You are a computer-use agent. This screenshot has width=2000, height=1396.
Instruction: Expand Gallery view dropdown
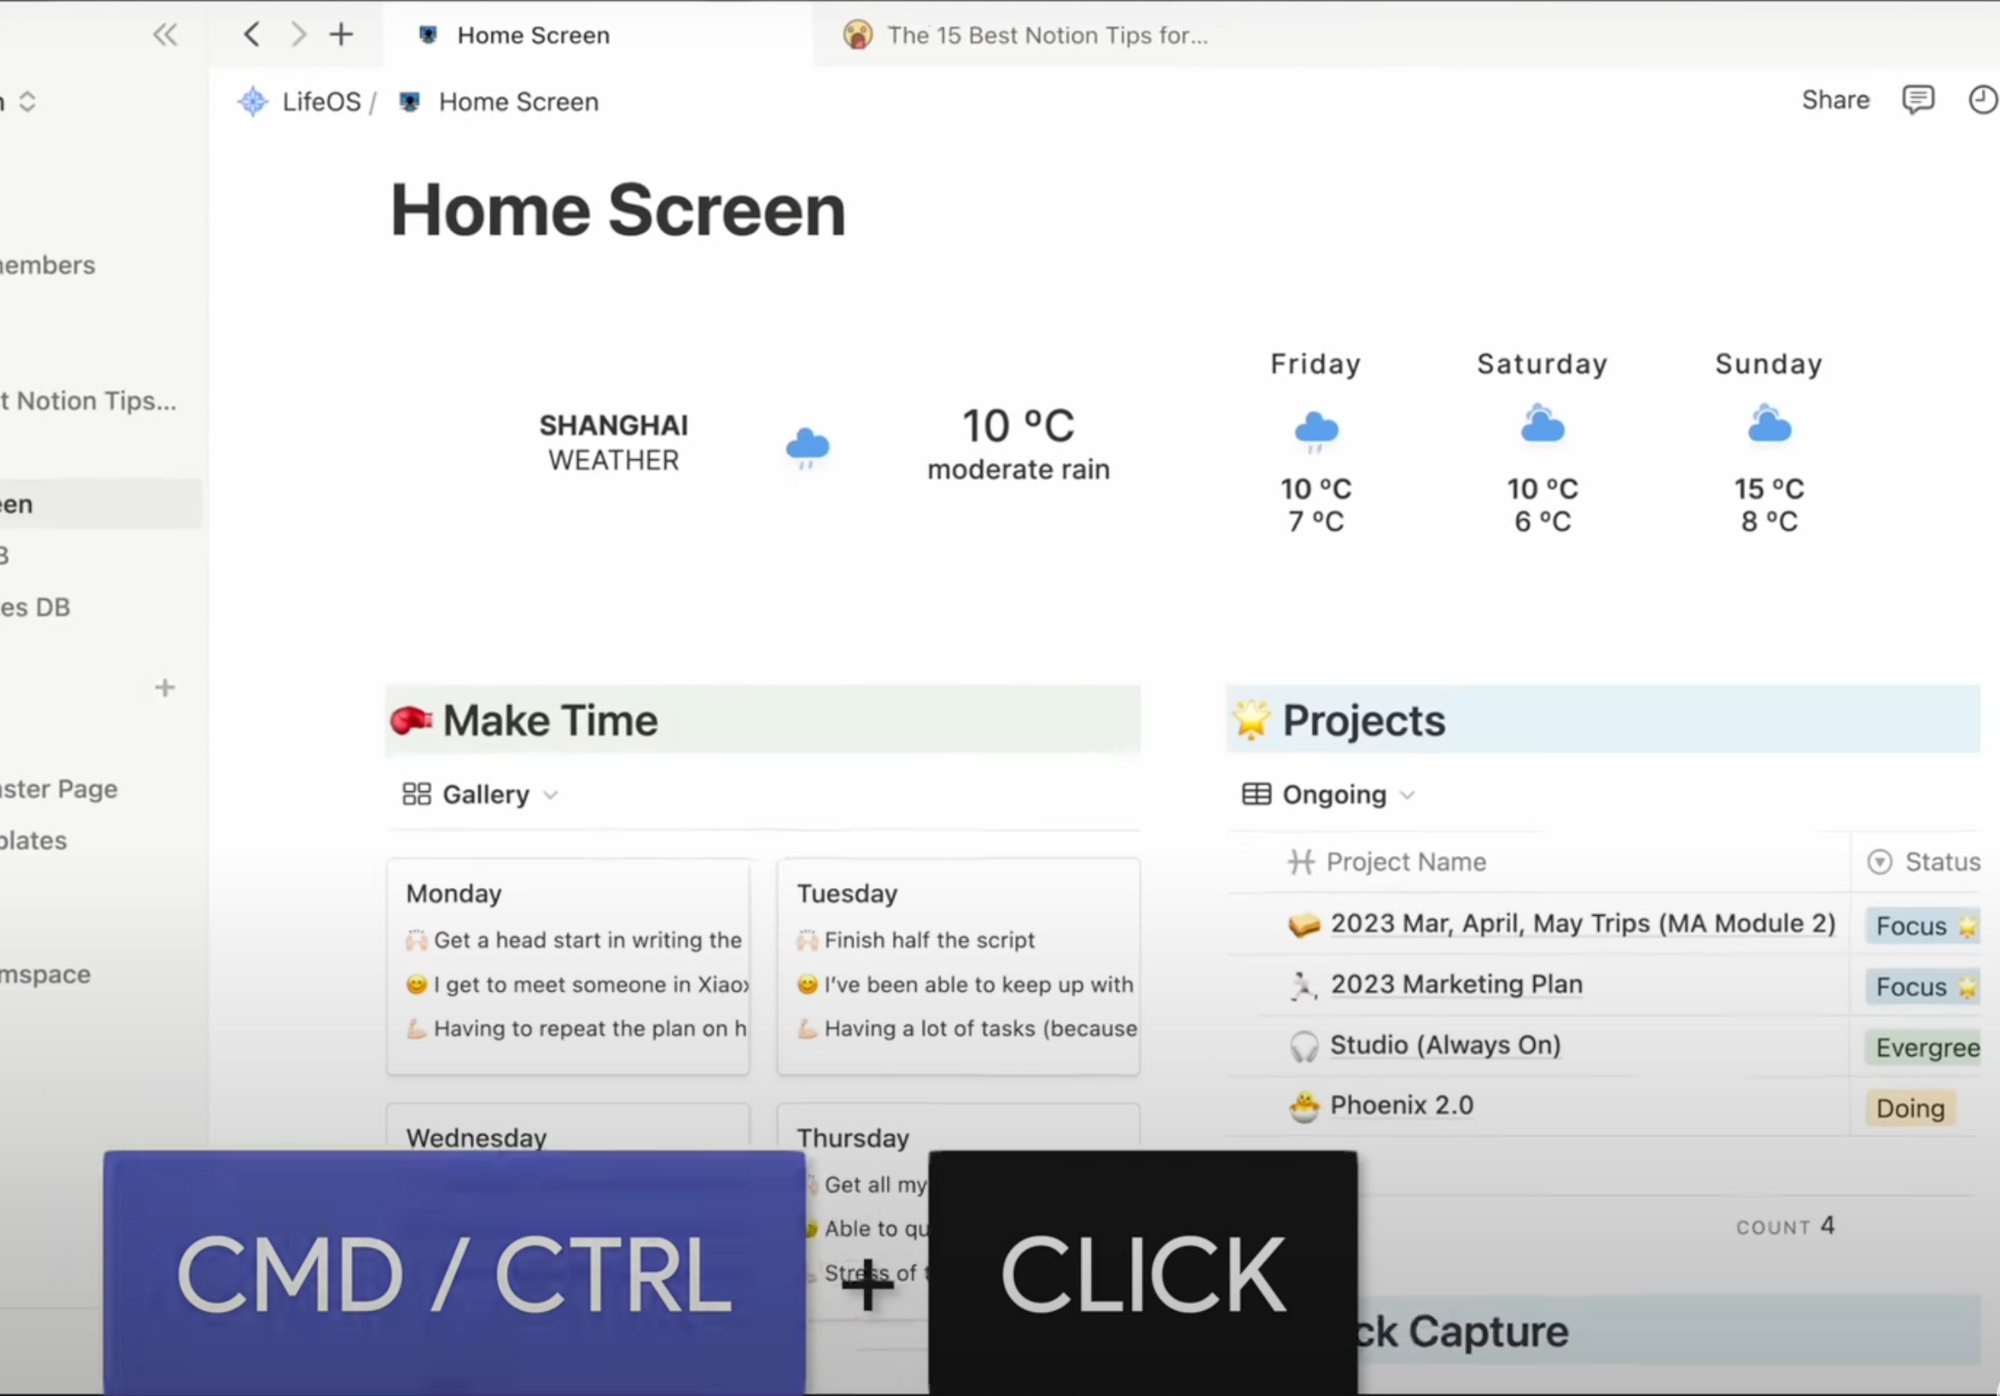(550, 795)
